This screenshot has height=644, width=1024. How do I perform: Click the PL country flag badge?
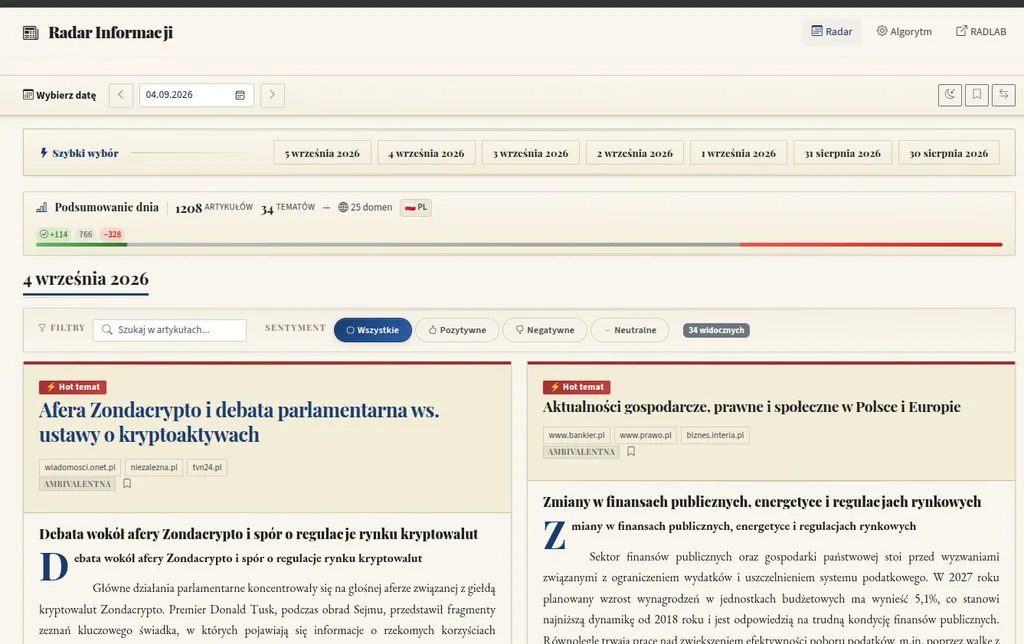[x=416, y=208]
